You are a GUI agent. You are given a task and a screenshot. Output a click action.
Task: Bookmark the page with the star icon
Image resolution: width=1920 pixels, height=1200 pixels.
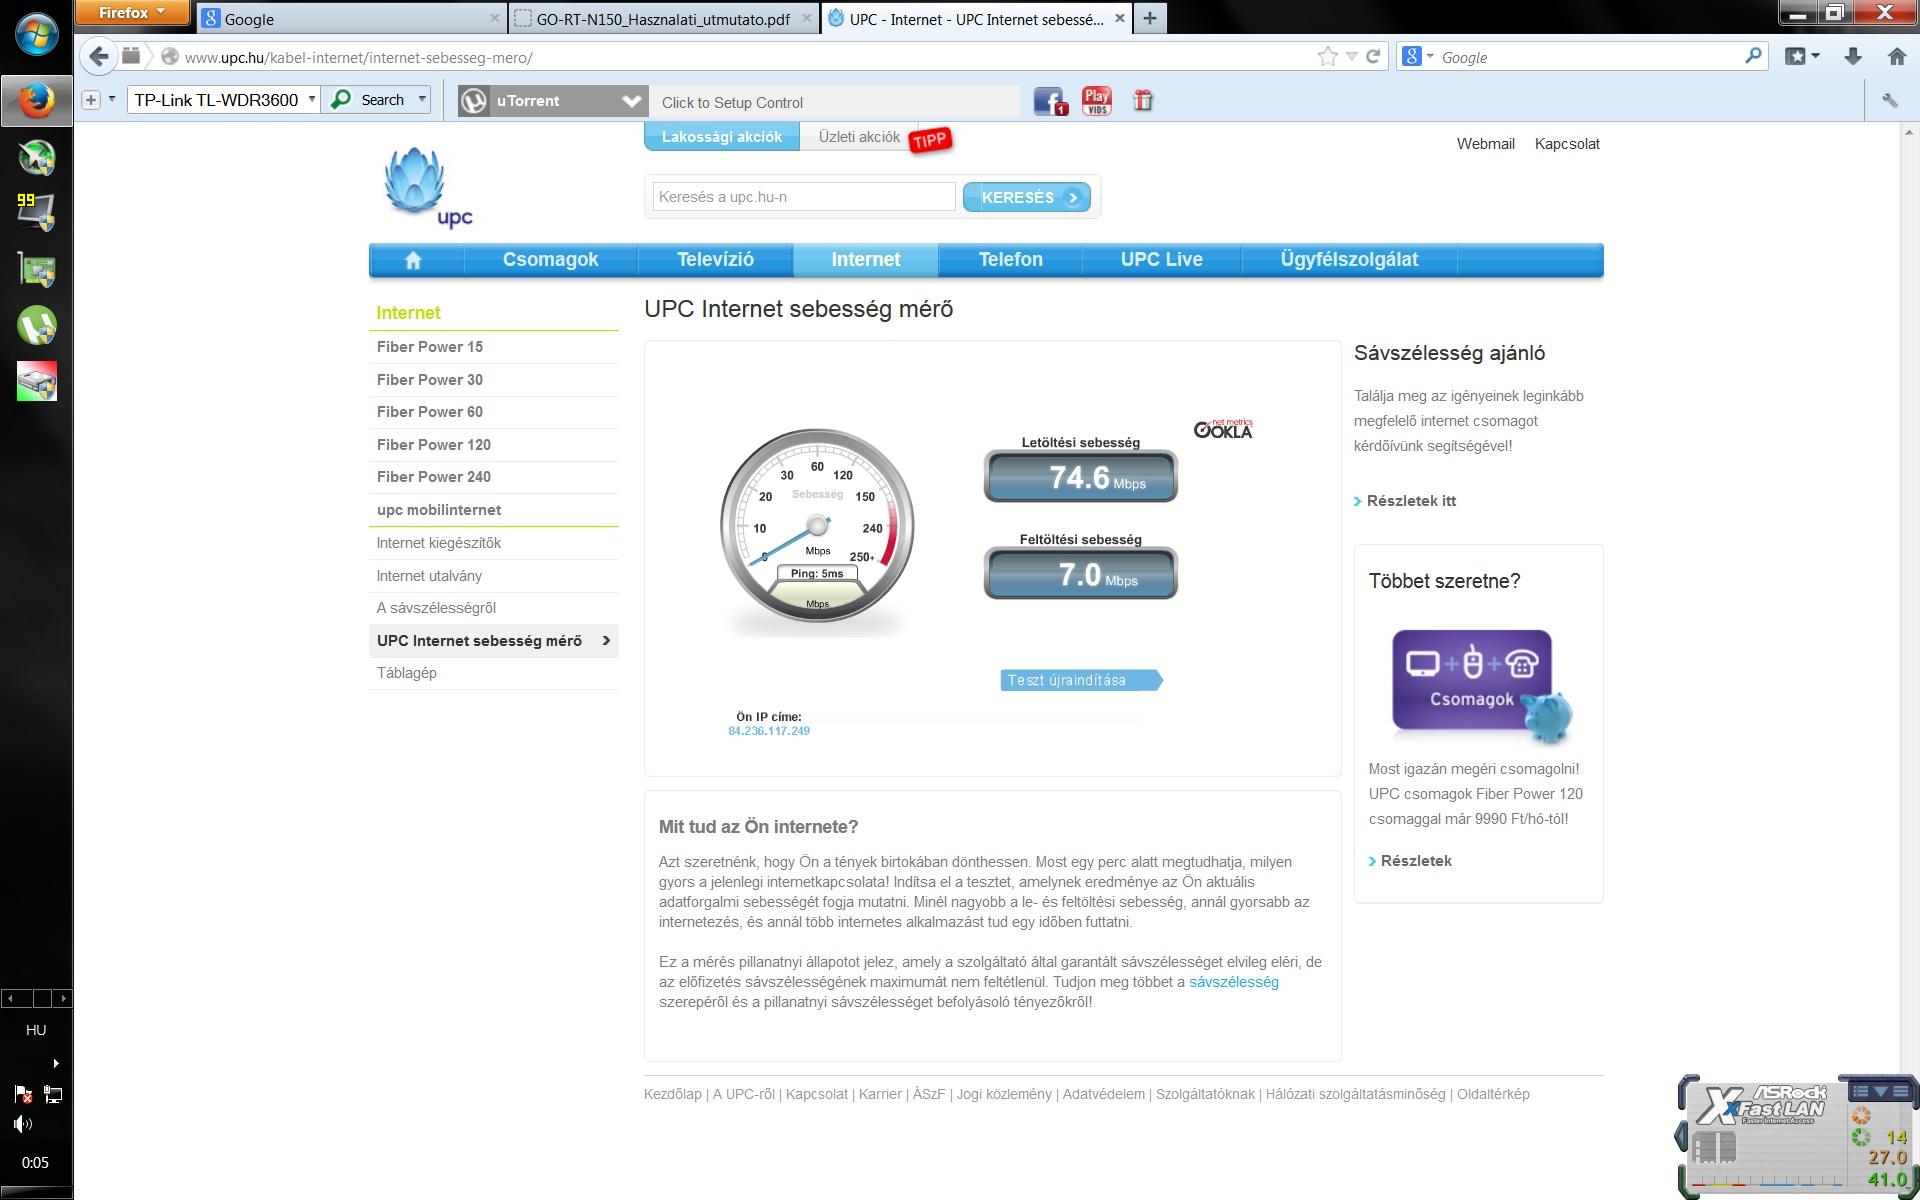[1327, 57]
